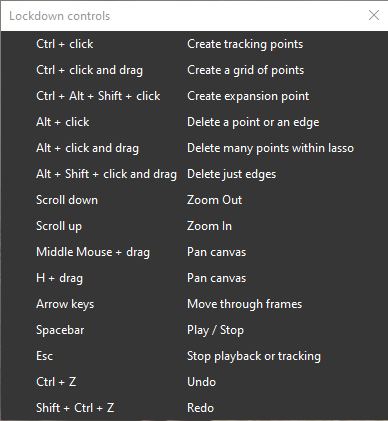This screenshot has height=421, width=388.
Task: Select 'Middle Mouse + drag' shortcut
Action: pyautogui.click(x=93, y=252)
